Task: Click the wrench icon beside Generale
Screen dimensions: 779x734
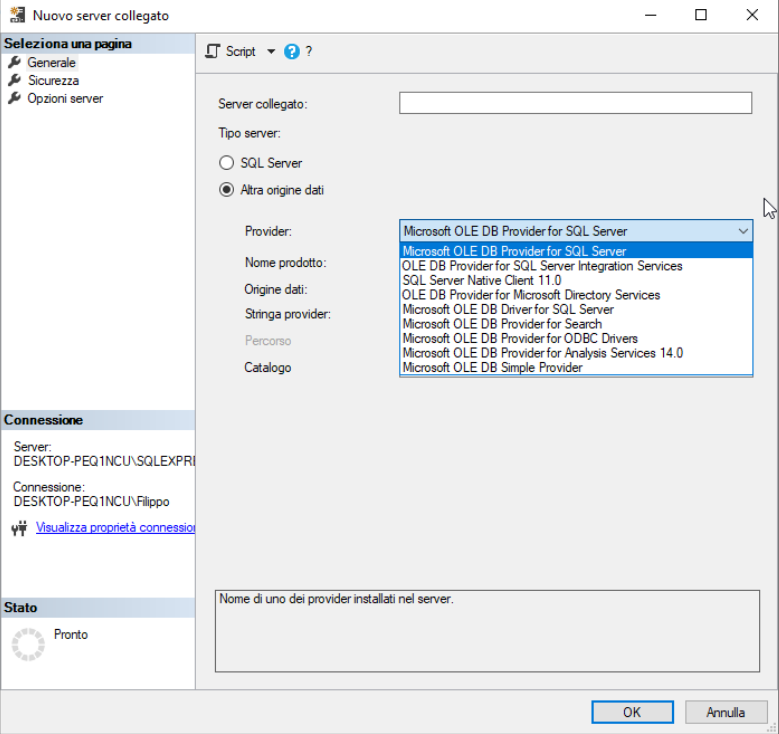Action: [x=14, y=62]
